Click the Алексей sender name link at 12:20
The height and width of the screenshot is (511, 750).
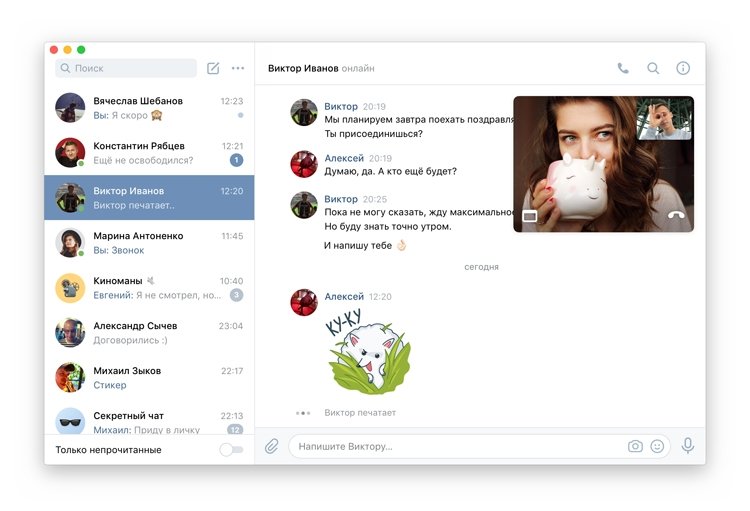point(344,297)
